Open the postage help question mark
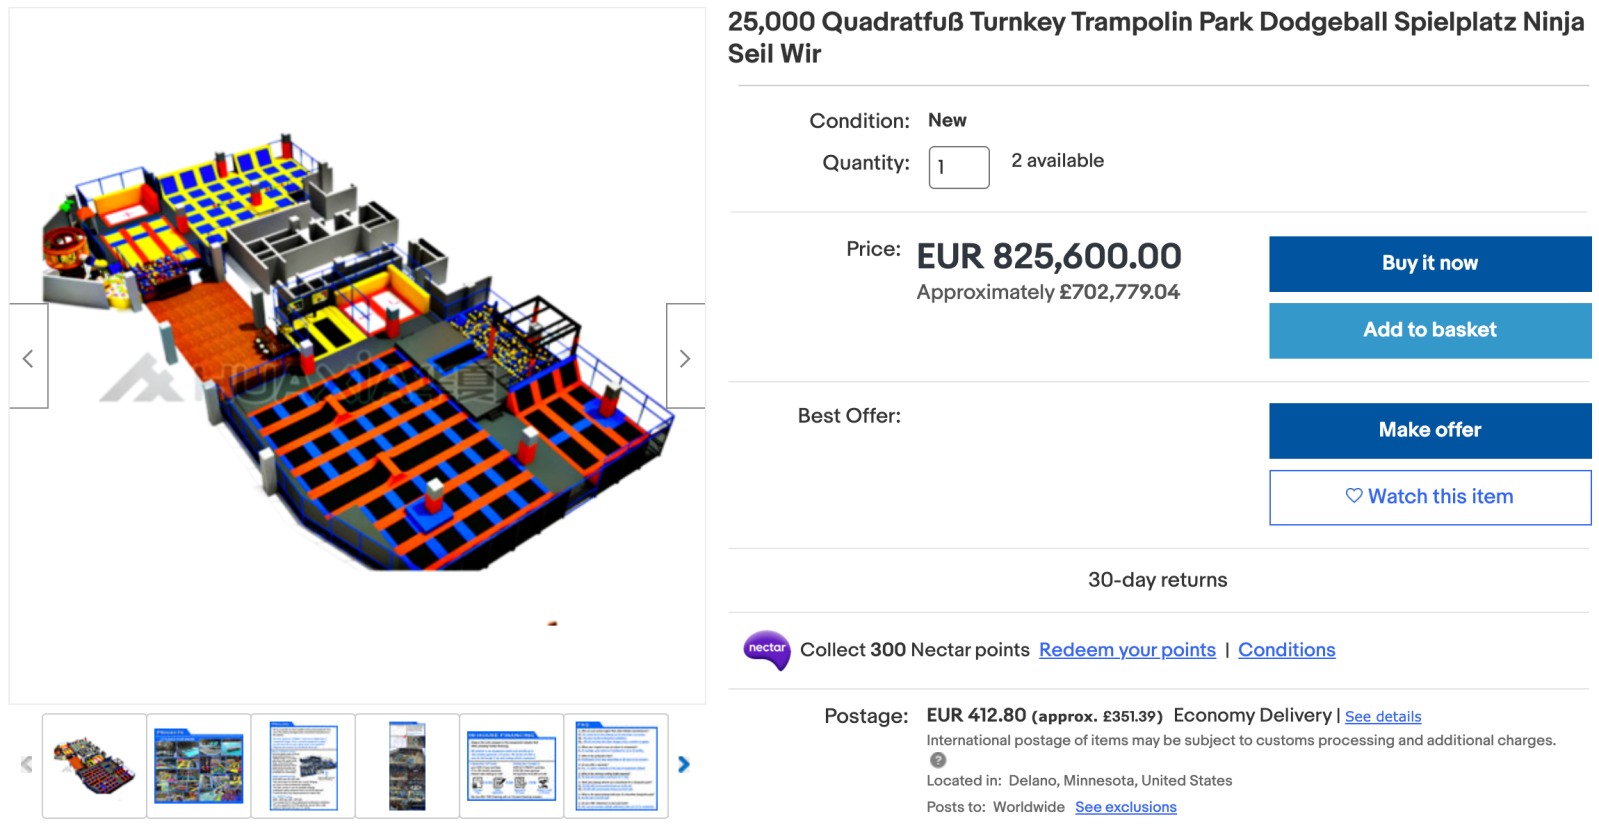 tap(938, 760)
